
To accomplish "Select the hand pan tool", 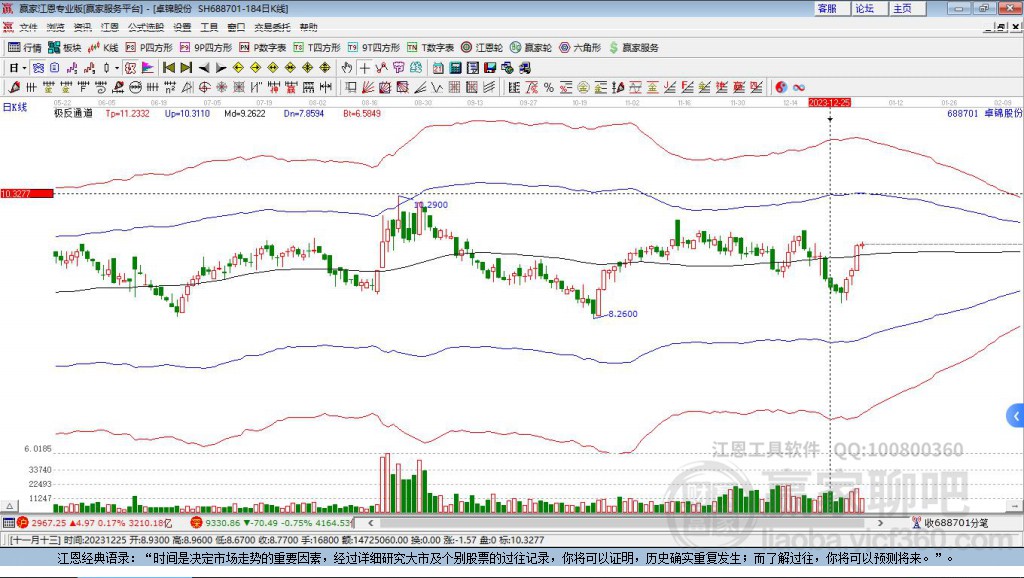I will point(346,68).
